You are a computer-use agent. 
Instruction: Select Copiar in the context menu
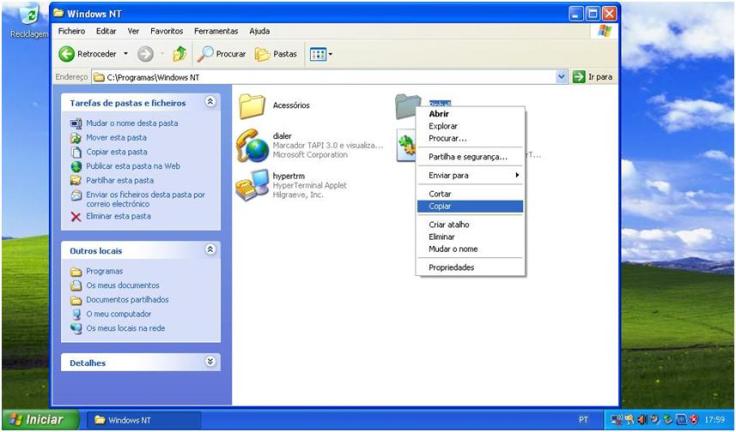pyautogui.click(x=440, y=206)
